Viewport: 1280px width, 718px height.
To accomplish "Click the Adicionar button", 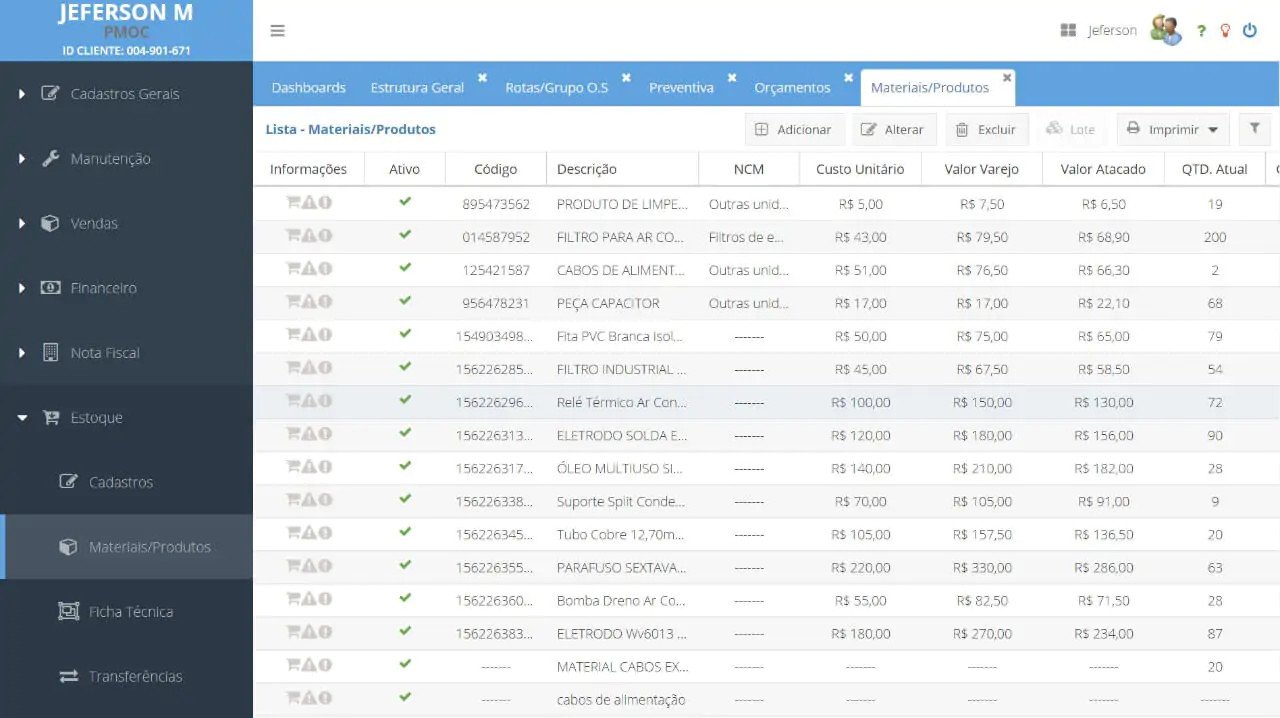I will [794, 129].
